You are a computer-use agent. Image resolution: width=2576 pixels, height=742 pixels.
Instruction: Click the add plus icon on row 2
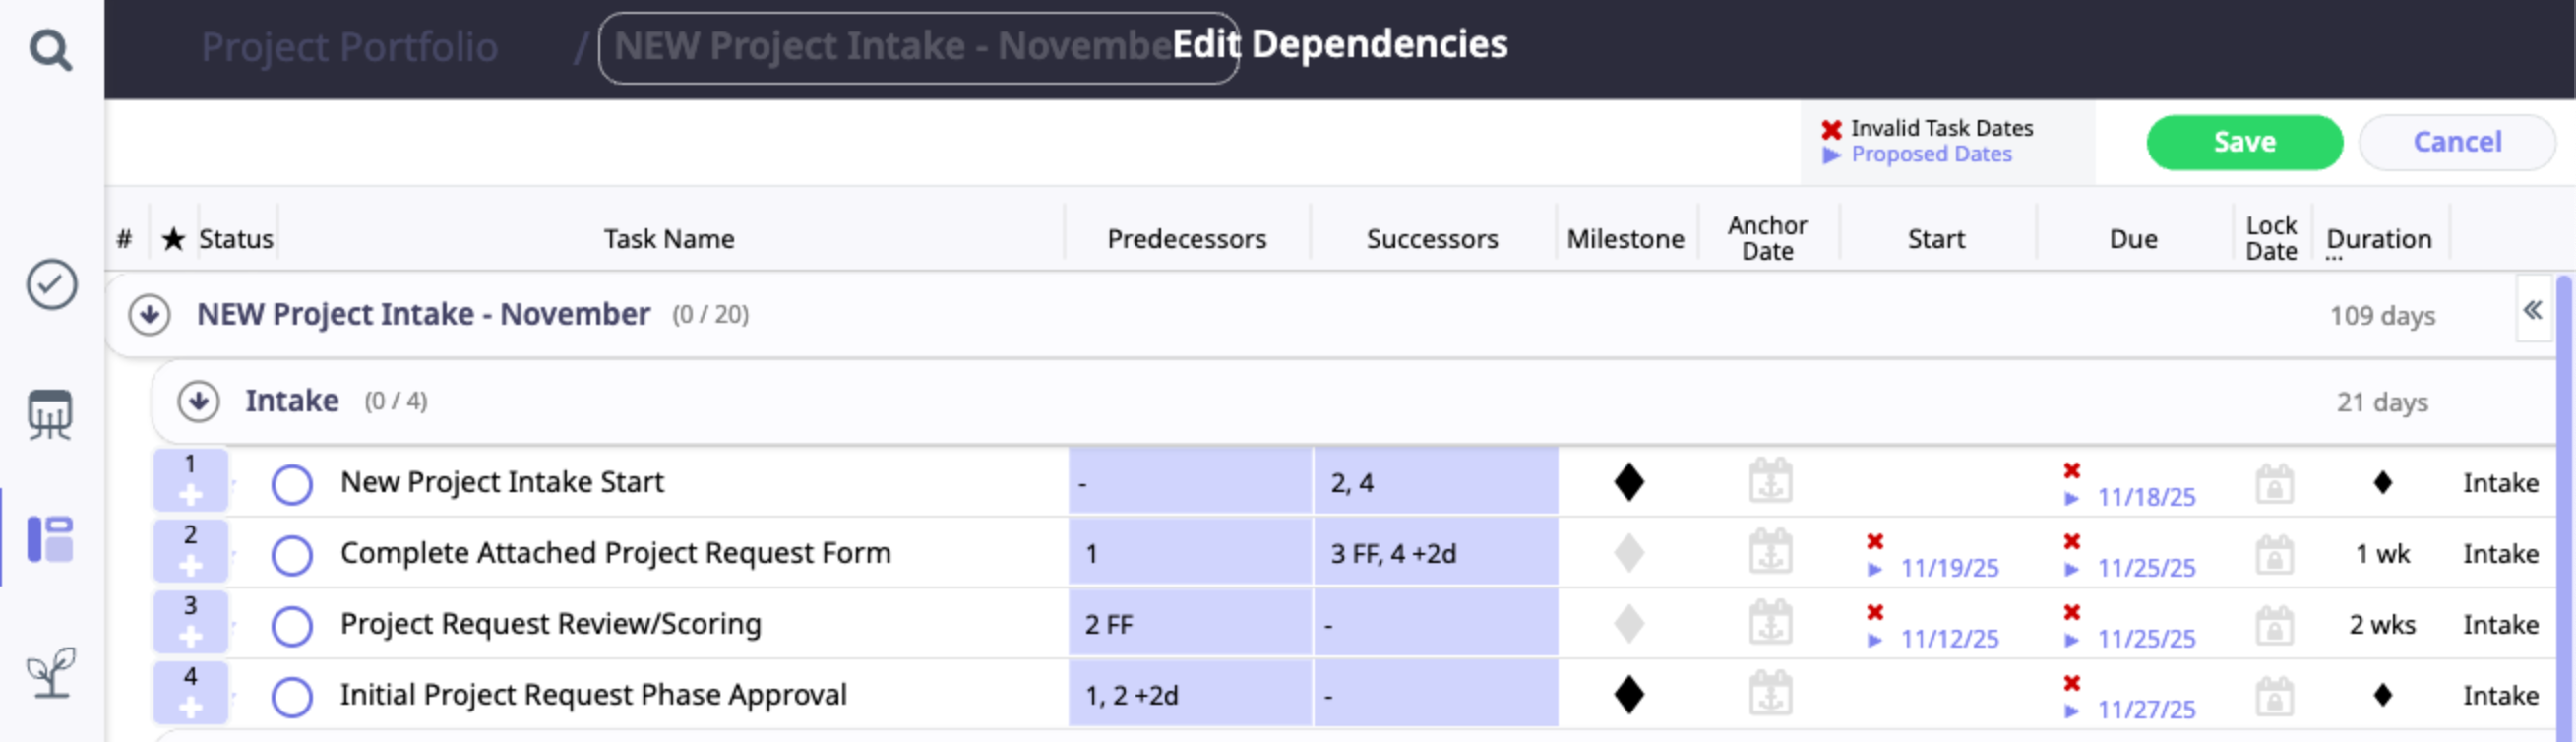click(x=190, y=566)
